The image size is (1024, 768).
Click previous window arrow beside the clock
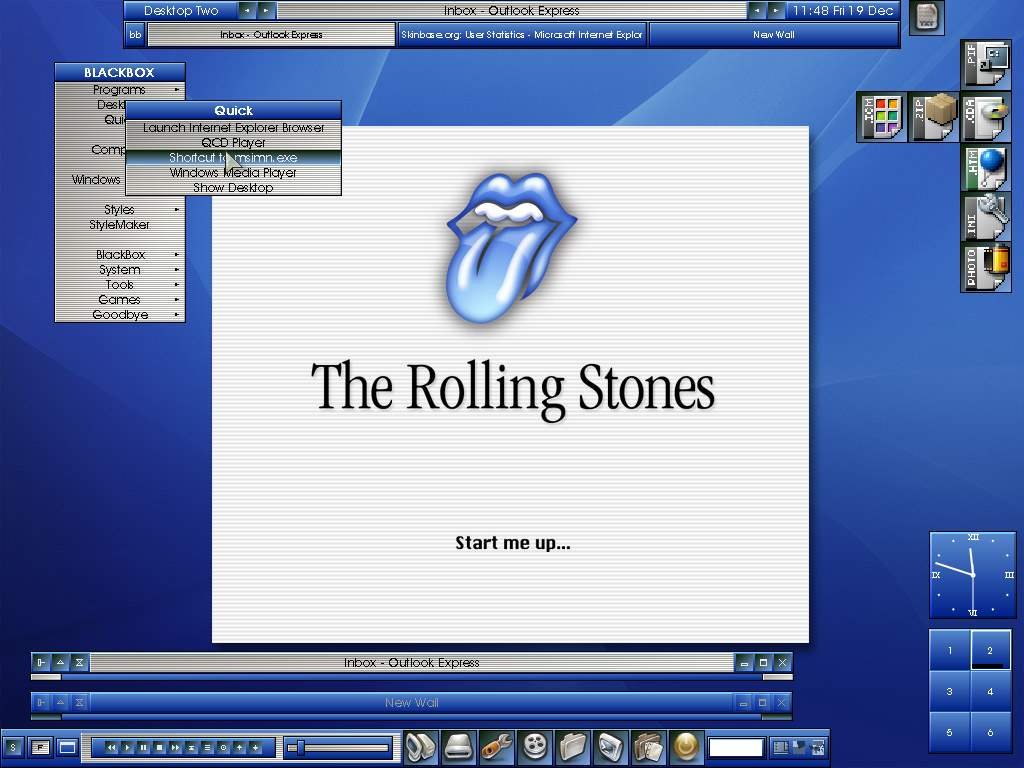tap(757, 10)
